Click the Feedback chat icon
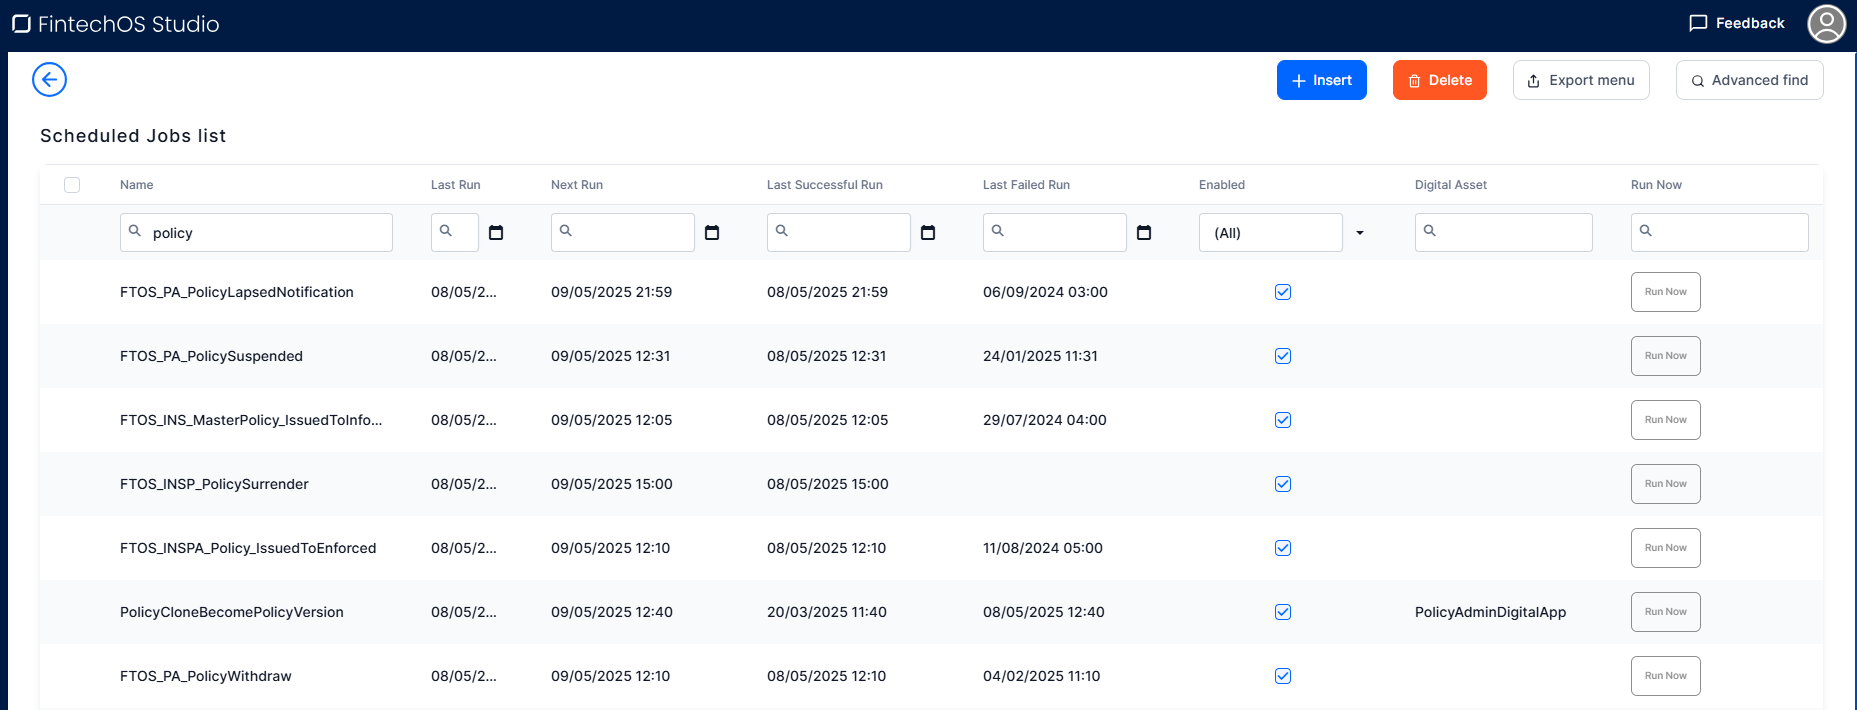The width and height of the screenshot is (1857, 710). pyautogui.click(x=1697, y=23)
